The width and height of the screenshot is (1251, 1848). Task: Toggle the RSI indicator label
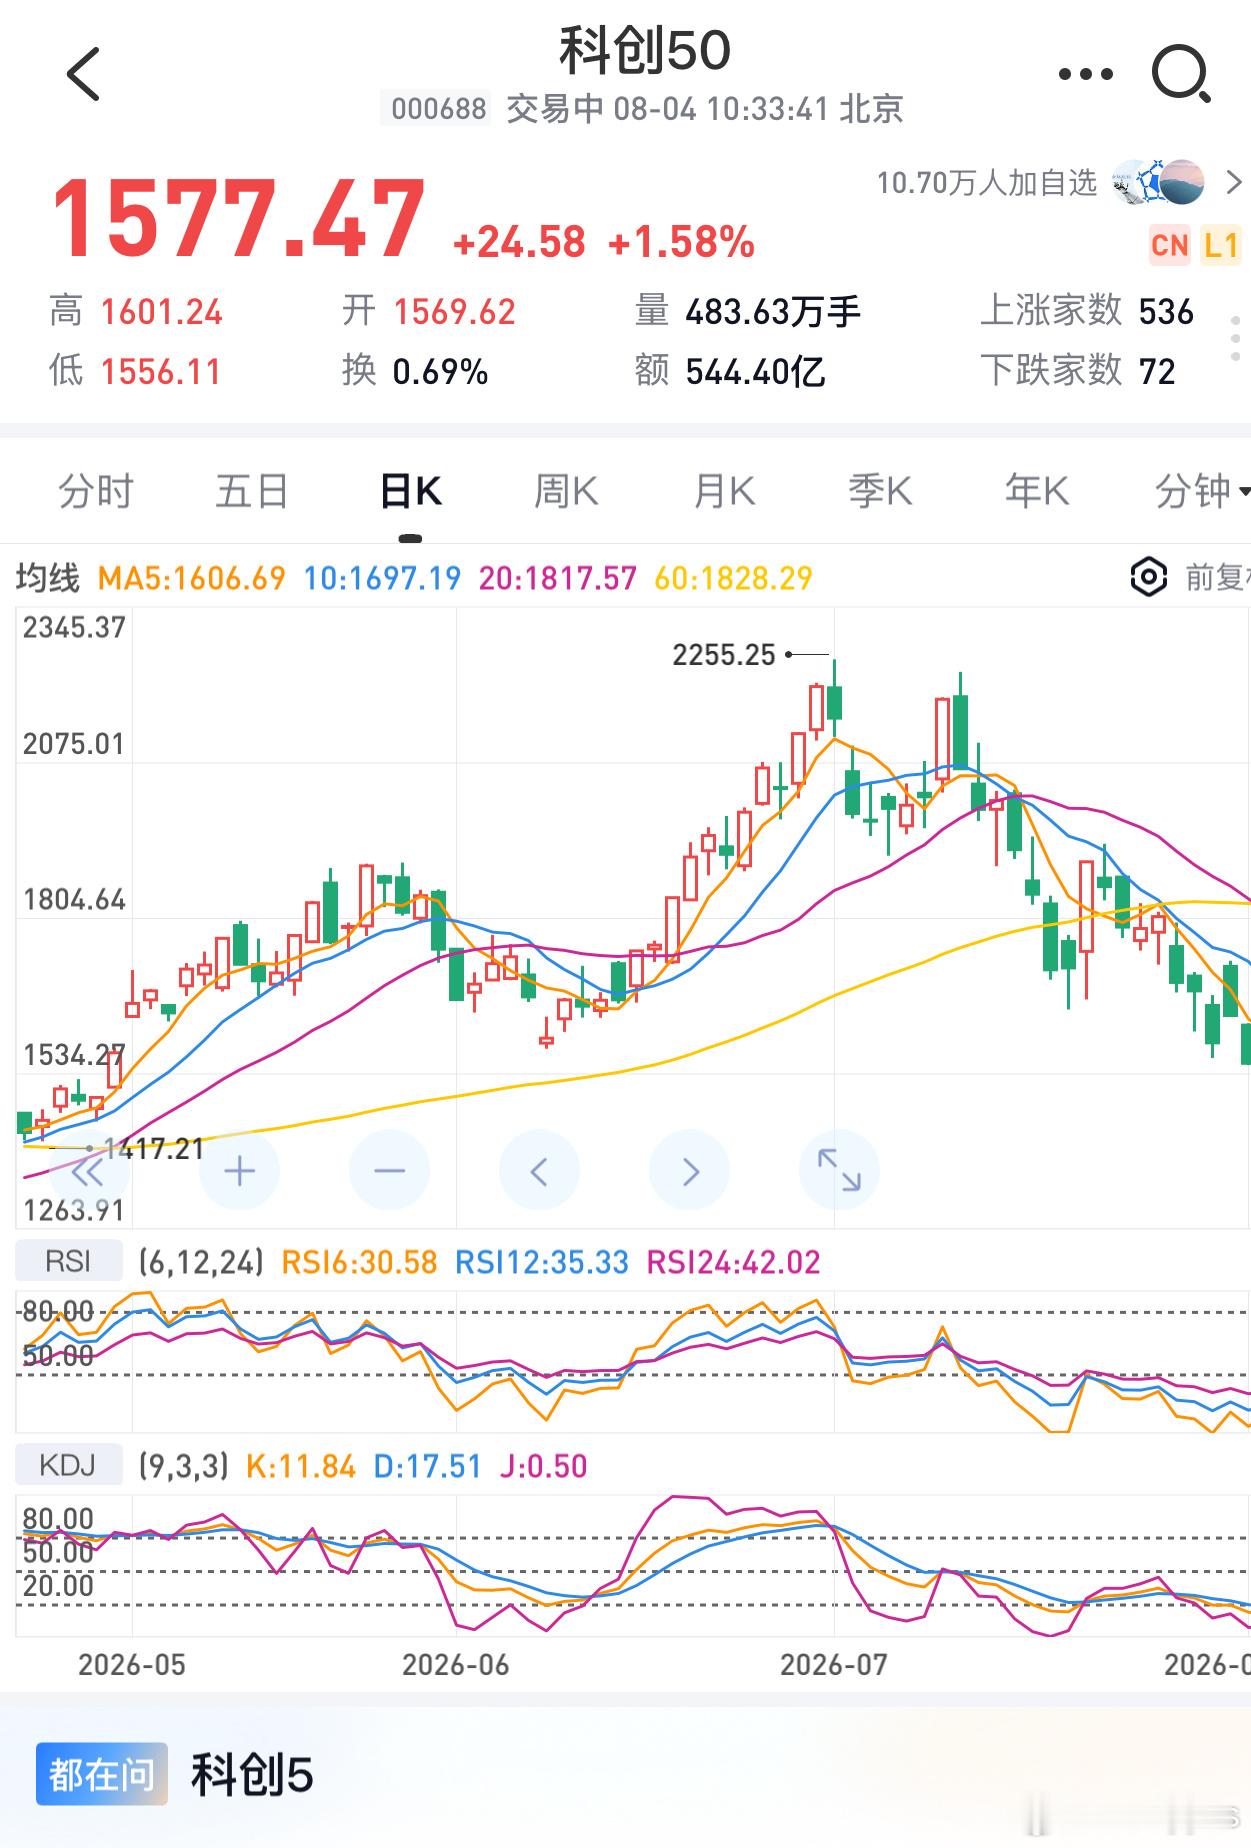click(68, 1262)
